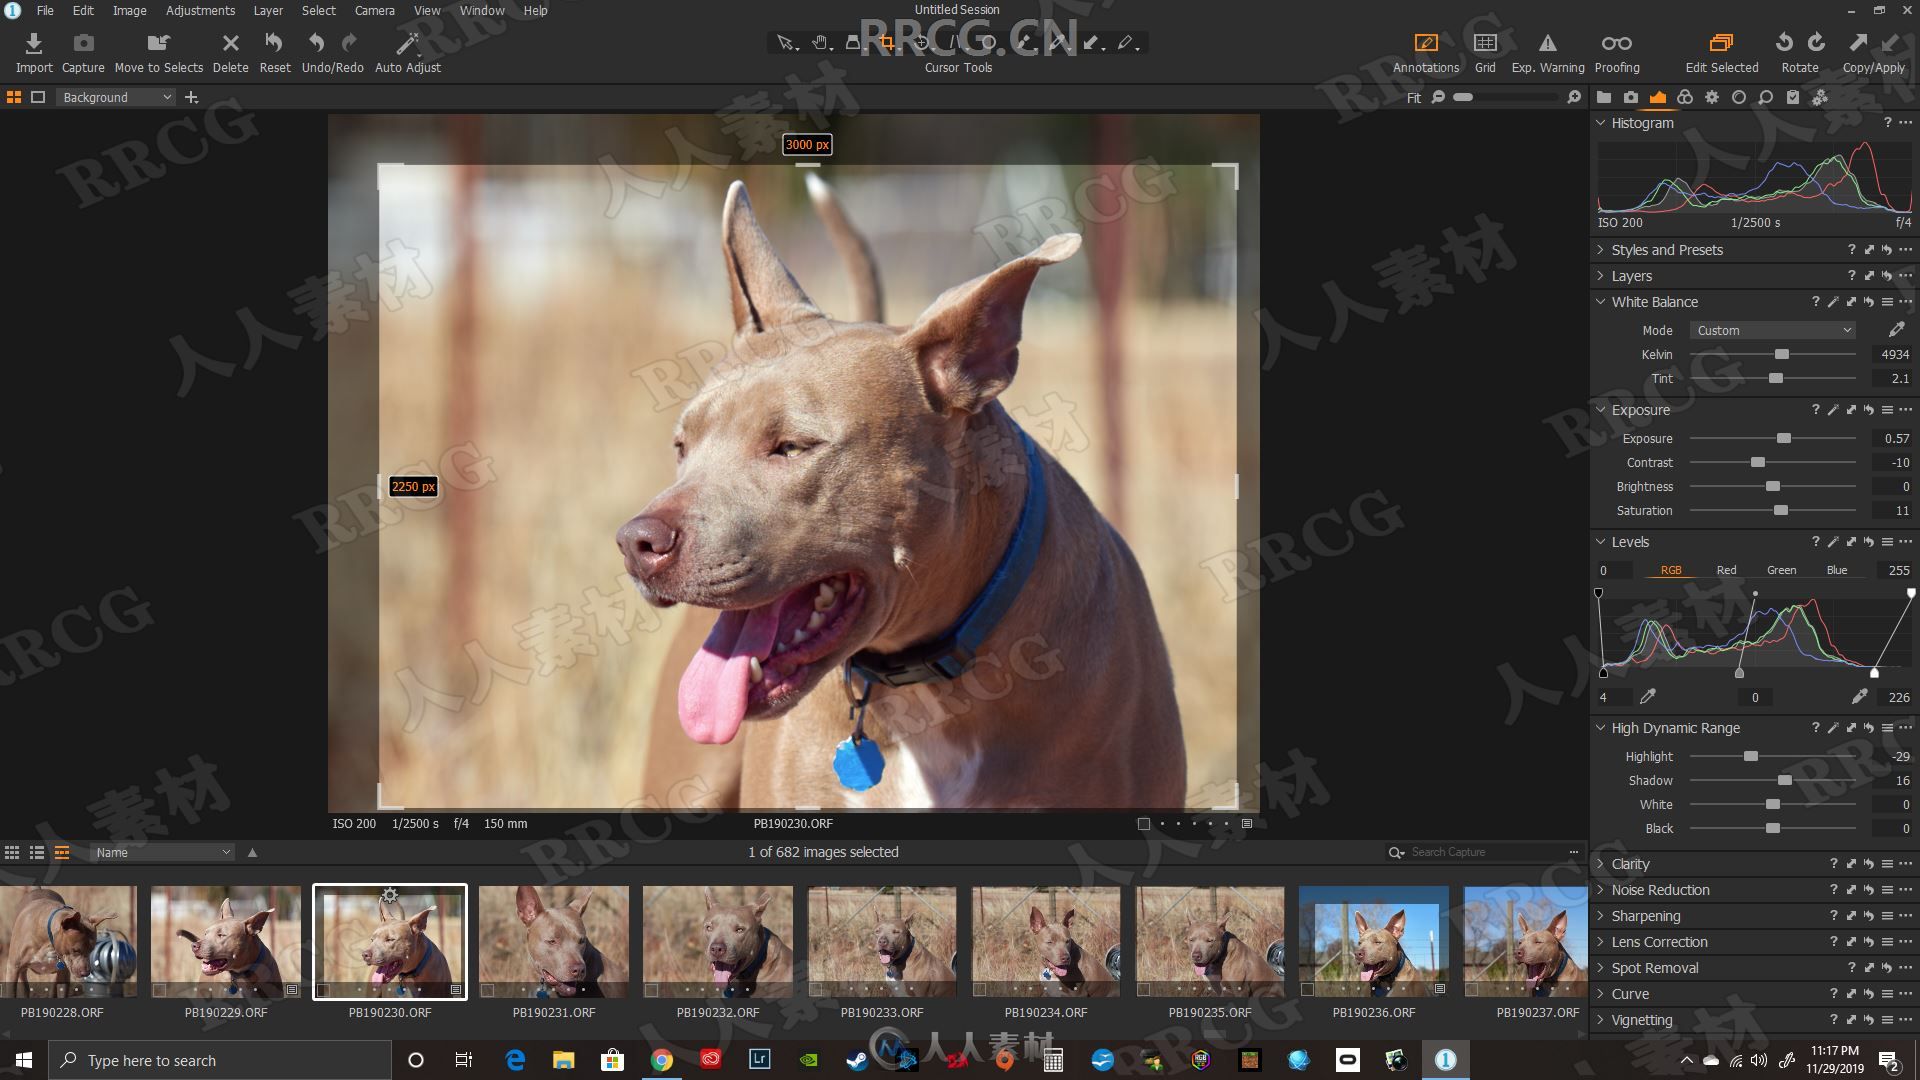Select the Crop tool in toolbar
The width and height of the screenshot is (1920, 1080).
(886, 42)
